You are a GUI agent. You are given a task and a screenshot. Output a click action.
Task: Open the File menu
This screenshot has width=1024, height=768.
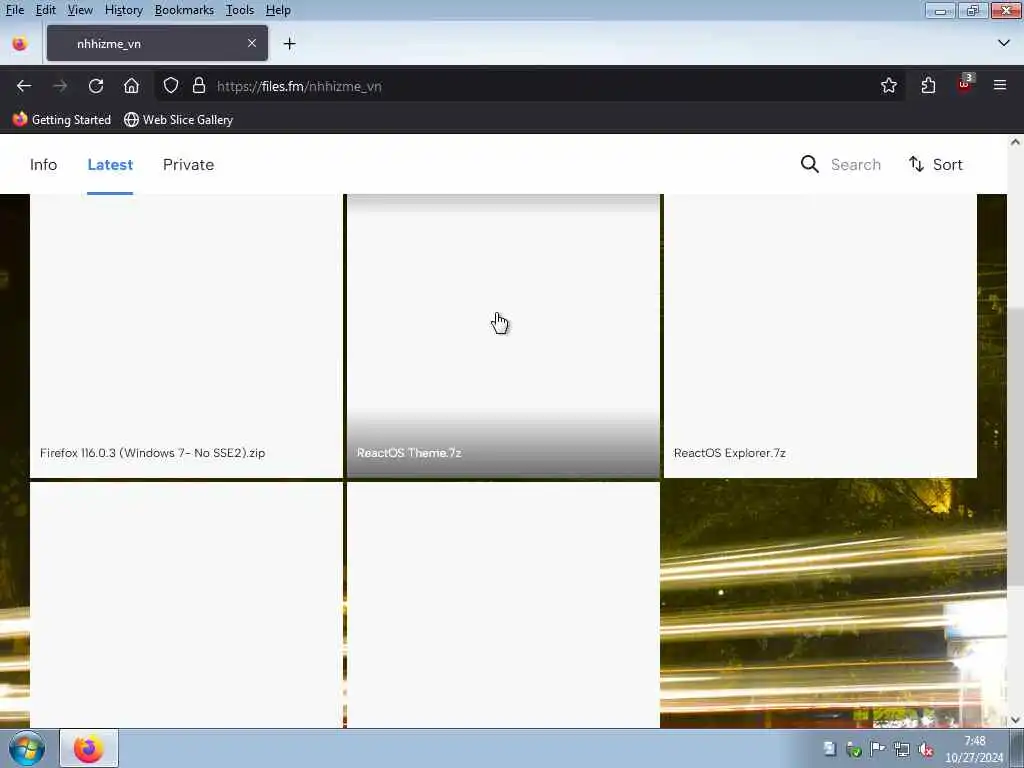coord(14,10)
